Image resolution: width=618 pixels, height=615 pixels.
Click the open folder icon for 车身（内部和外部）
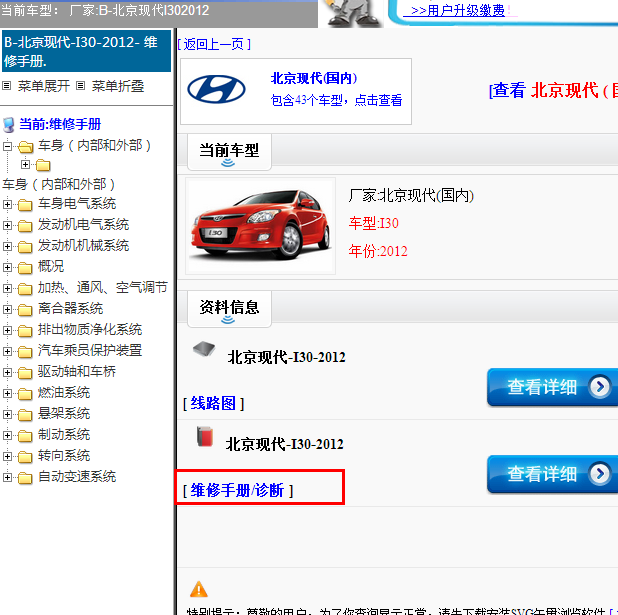[26, 147]
